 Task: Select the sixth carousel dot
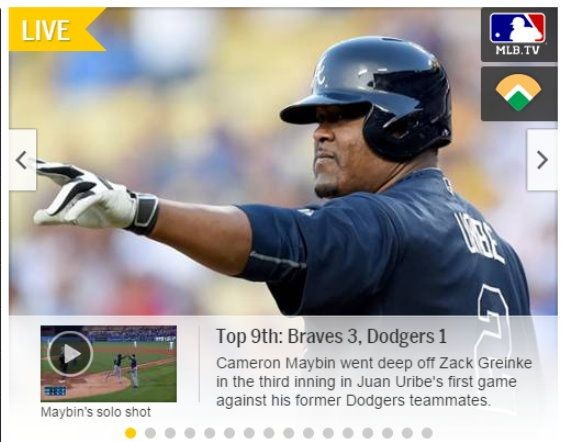229,433
